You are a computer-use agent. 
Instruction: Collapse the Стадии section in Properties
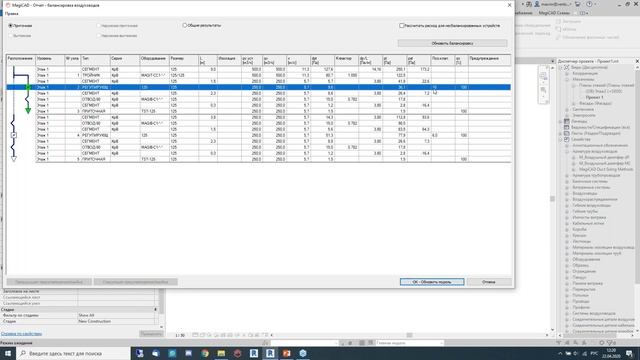[x=156, y=309]
